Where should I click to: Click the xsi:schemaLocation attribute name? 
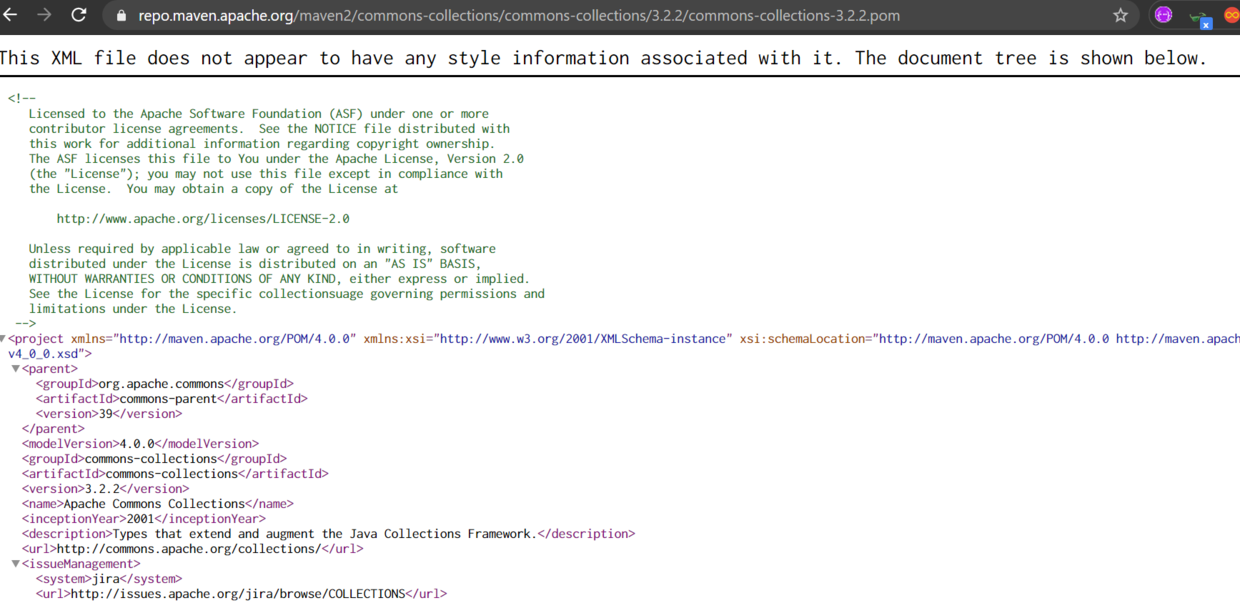[x=804, y=339]
